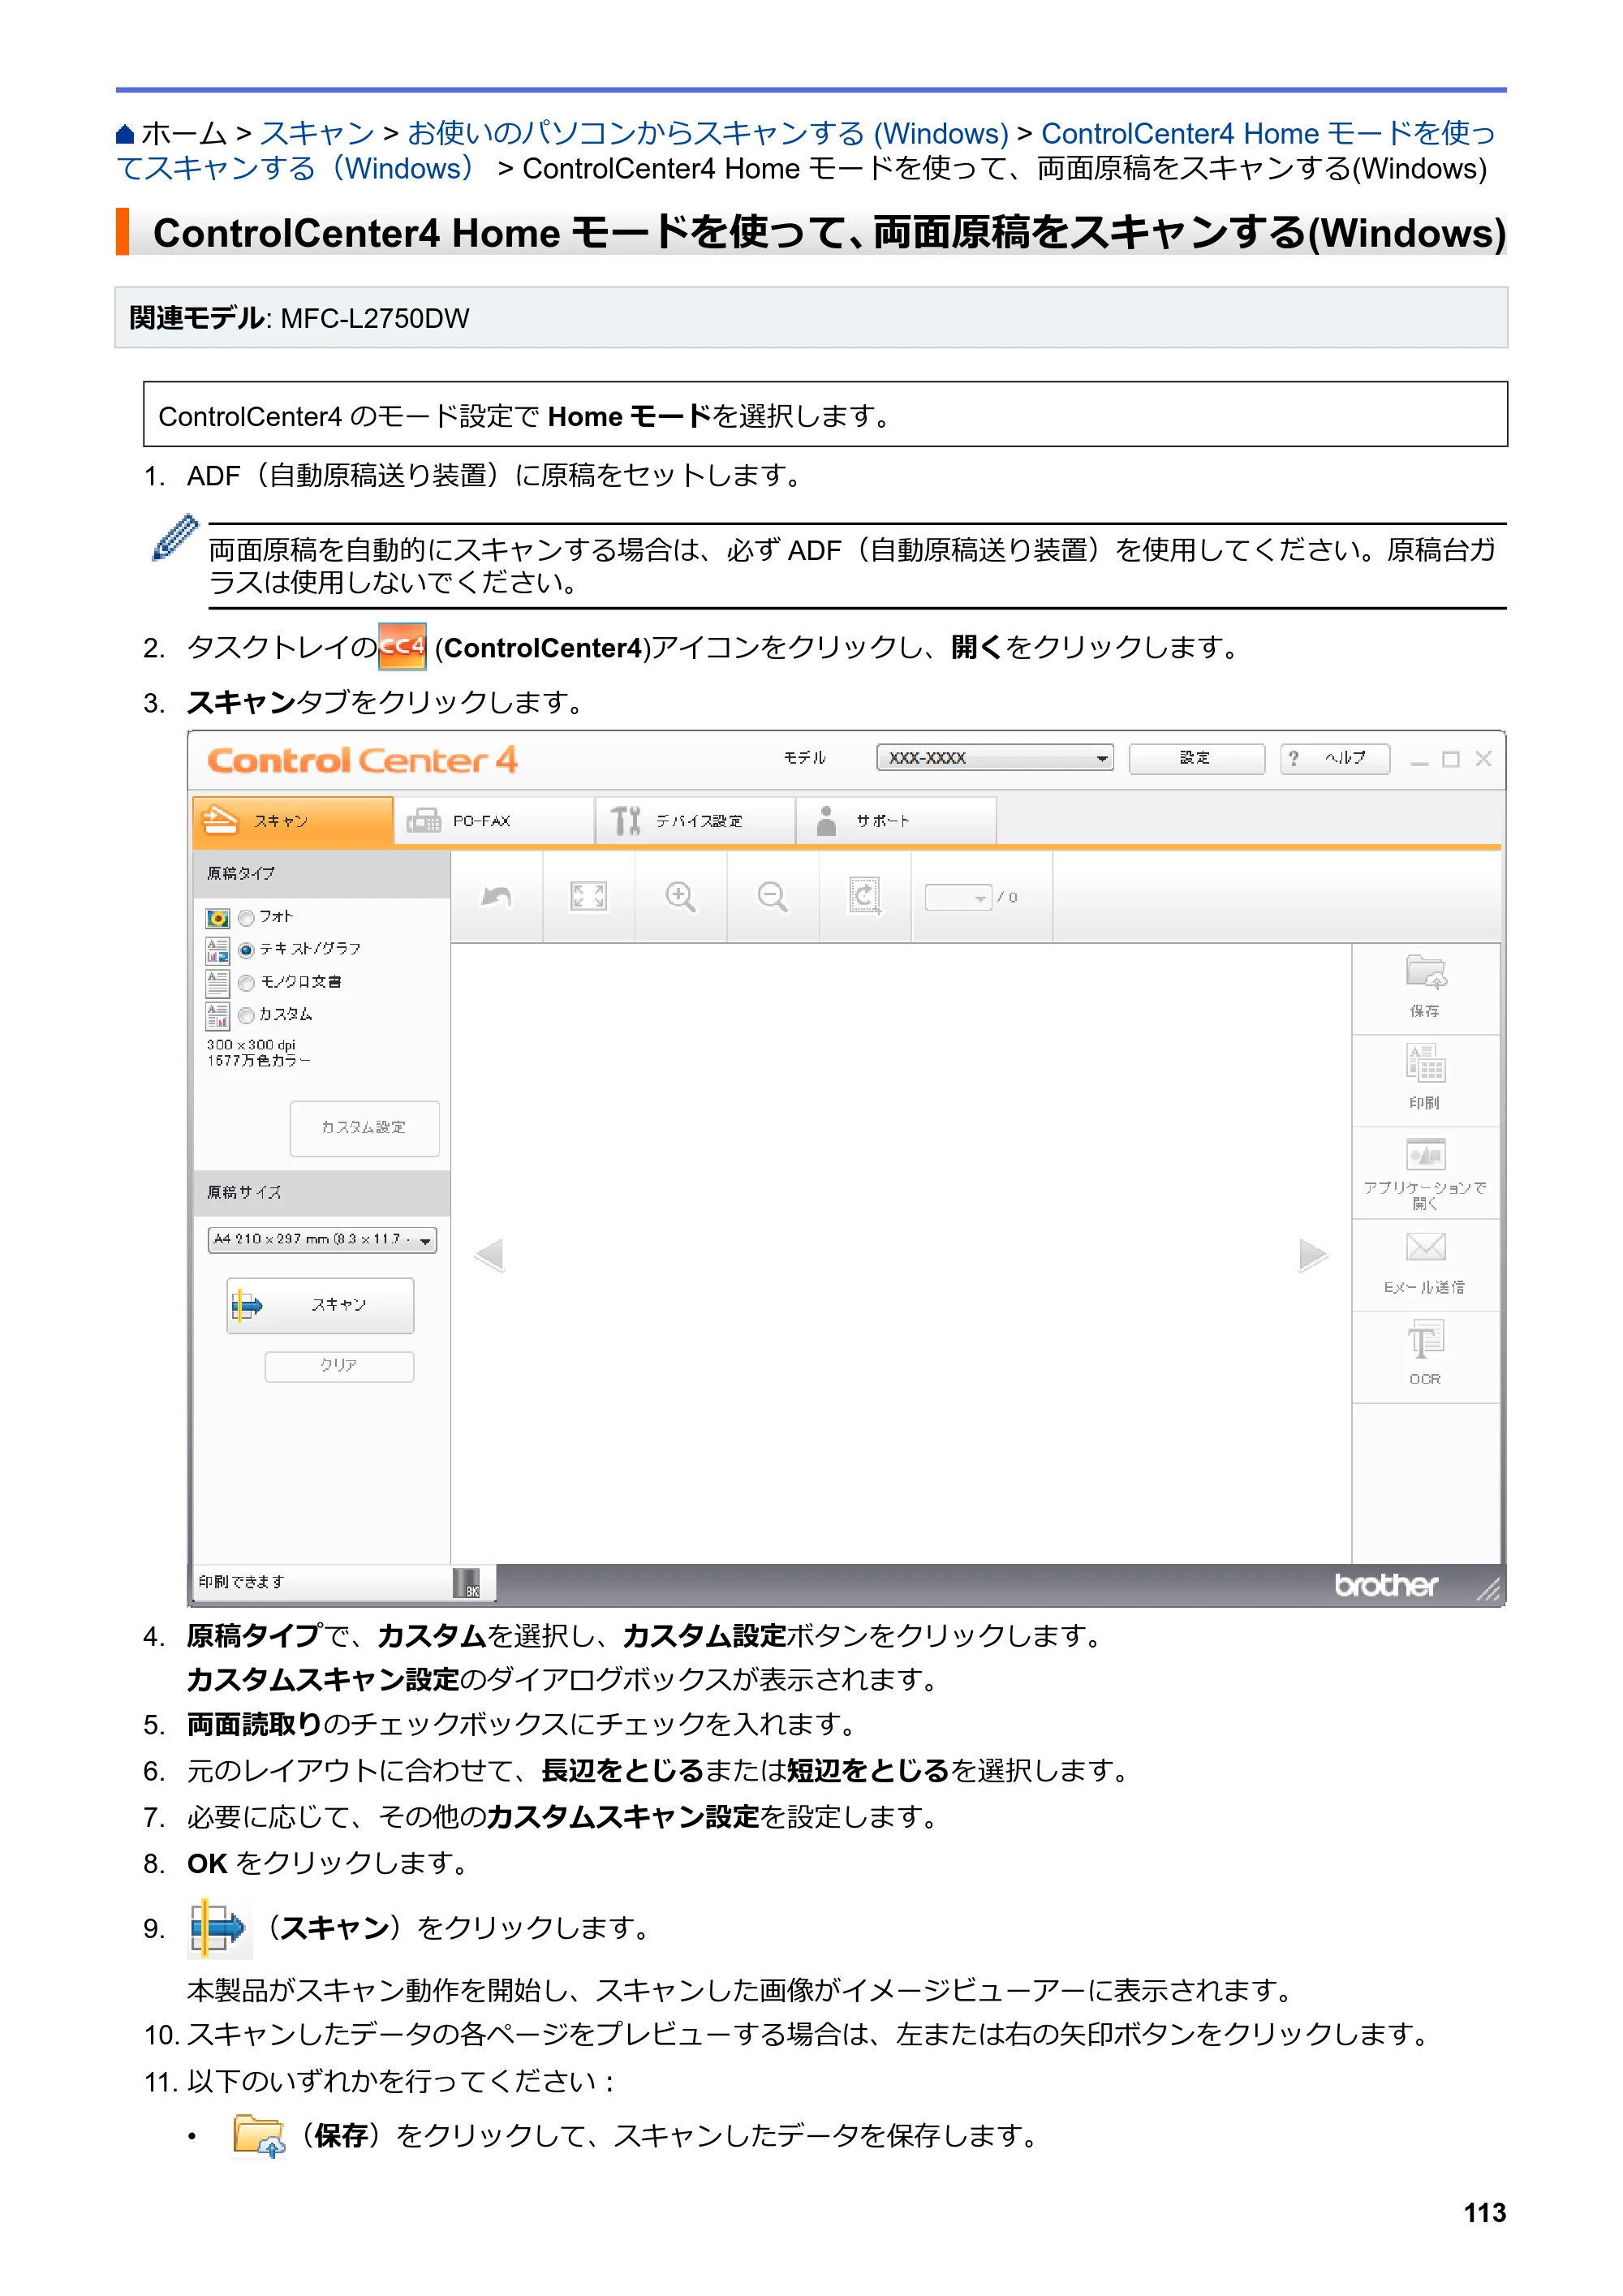Select the フォト radio button

[246, 917]
